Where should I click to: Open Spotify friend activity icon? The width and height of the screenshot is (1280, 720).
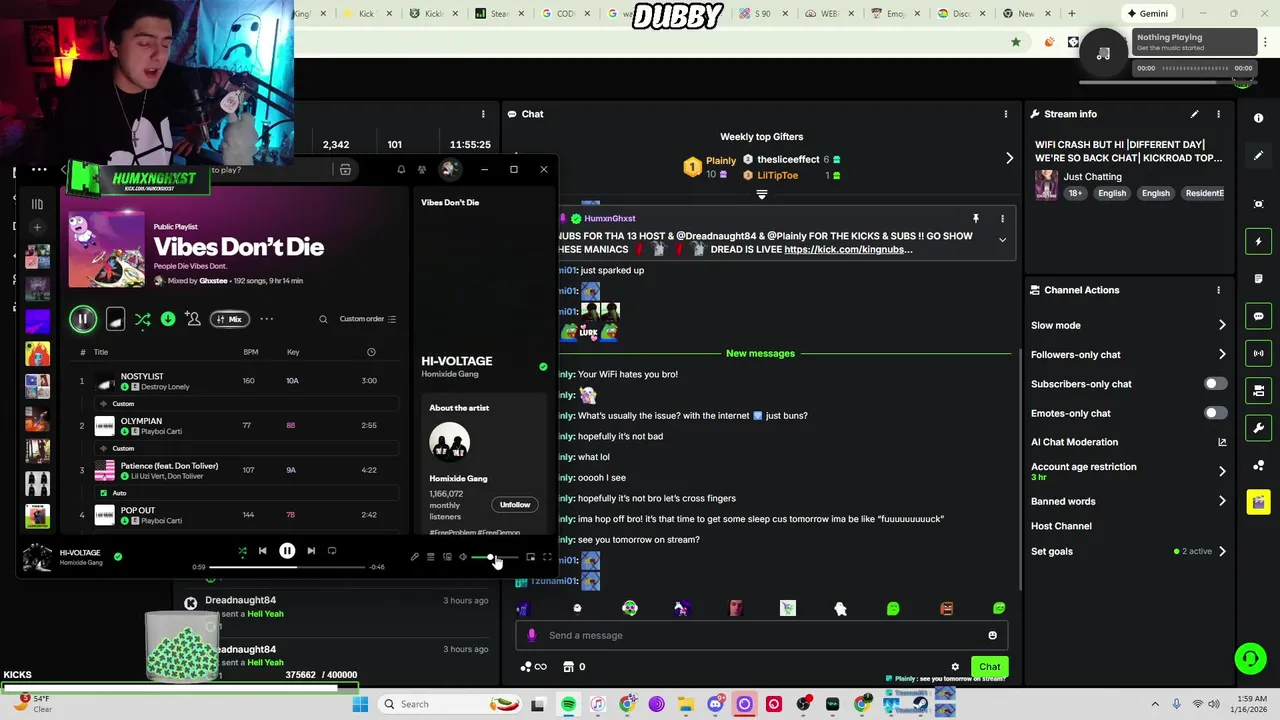coord(422,170)
